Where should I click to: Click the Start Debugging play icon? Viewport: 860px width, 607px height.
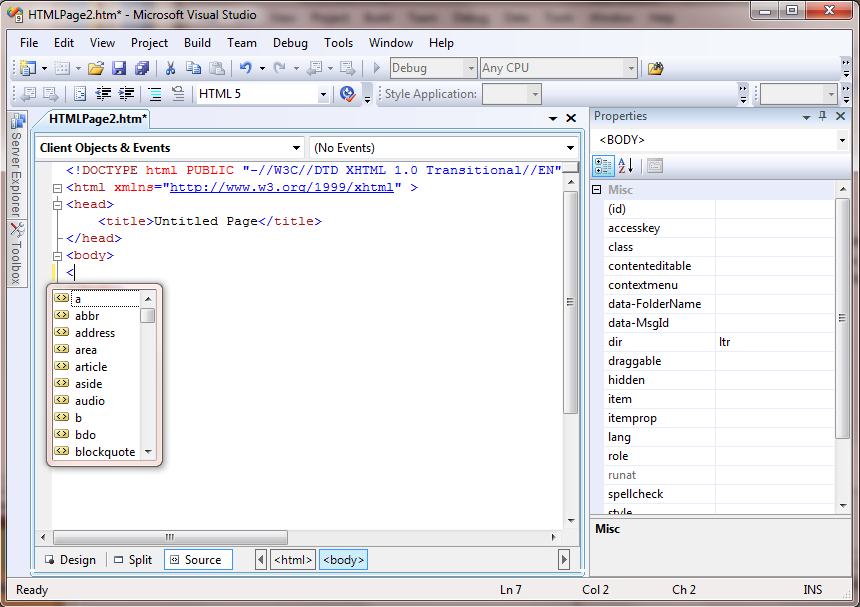point(377,68)
